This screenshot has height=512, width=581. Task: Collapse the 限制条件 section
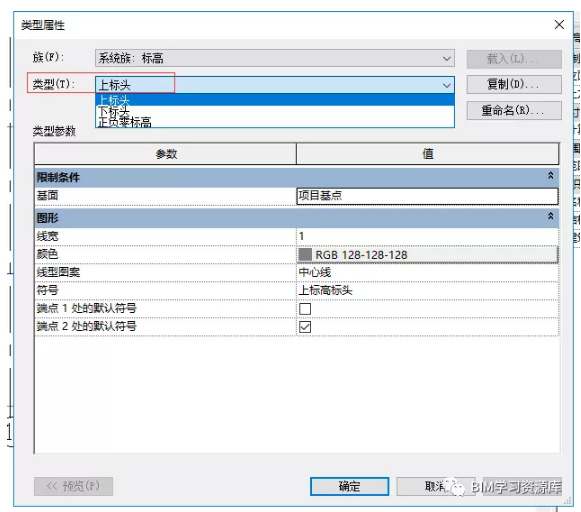tap(551, 176)
